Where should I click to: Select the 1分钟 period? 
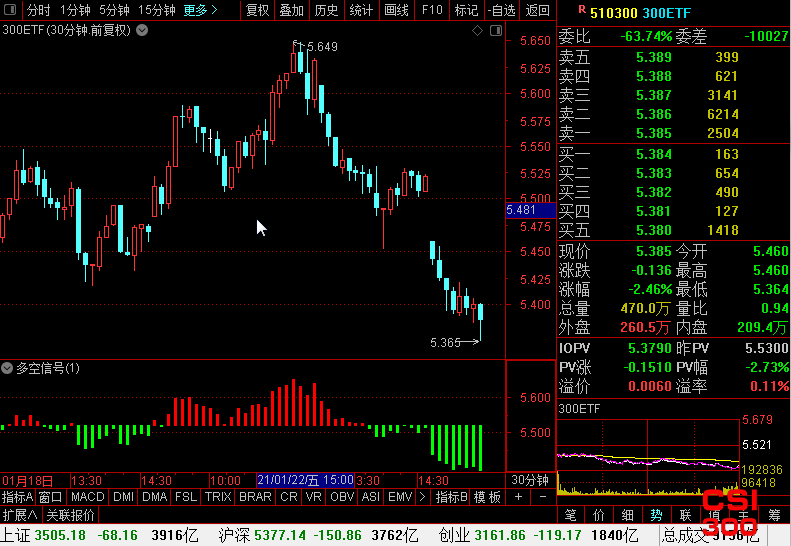coord(75,10)
